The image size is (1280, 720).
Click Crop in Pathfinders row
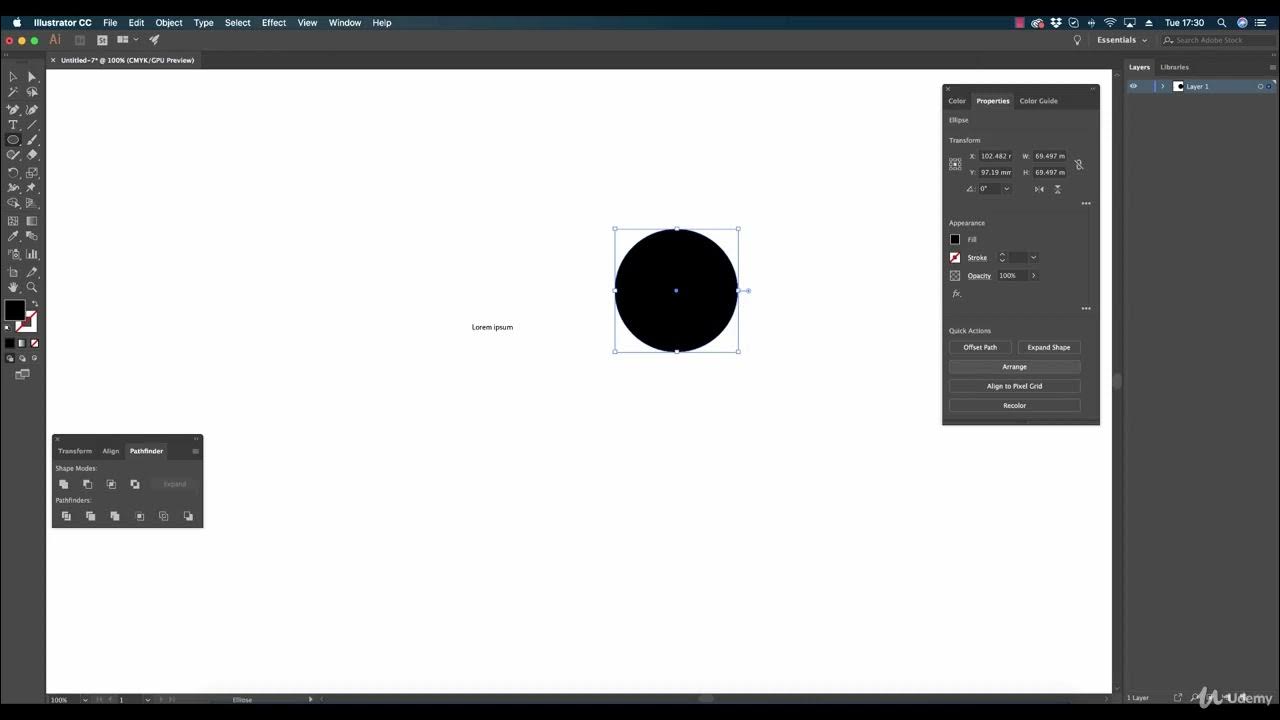pos(140,516)
